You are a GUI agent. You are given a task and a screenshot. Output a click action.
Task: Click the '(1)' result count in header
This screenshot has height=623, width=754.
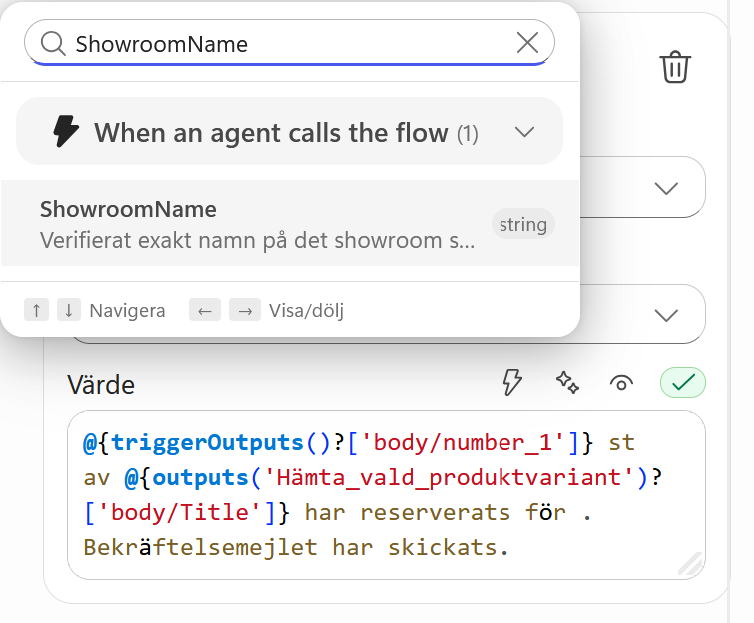(x=467, y=134)
